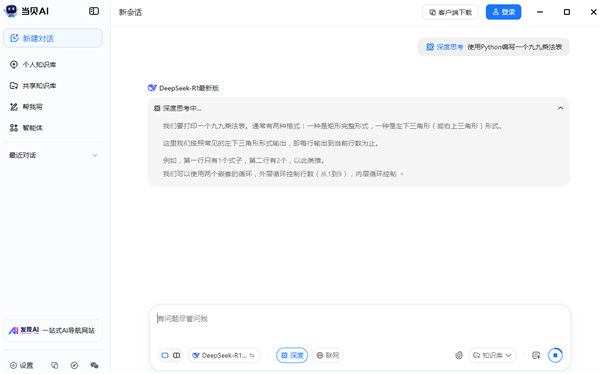Open the 智能体 agents page
Screen dimensions: 600x374
pyautogui.click(x=26, y=127)
